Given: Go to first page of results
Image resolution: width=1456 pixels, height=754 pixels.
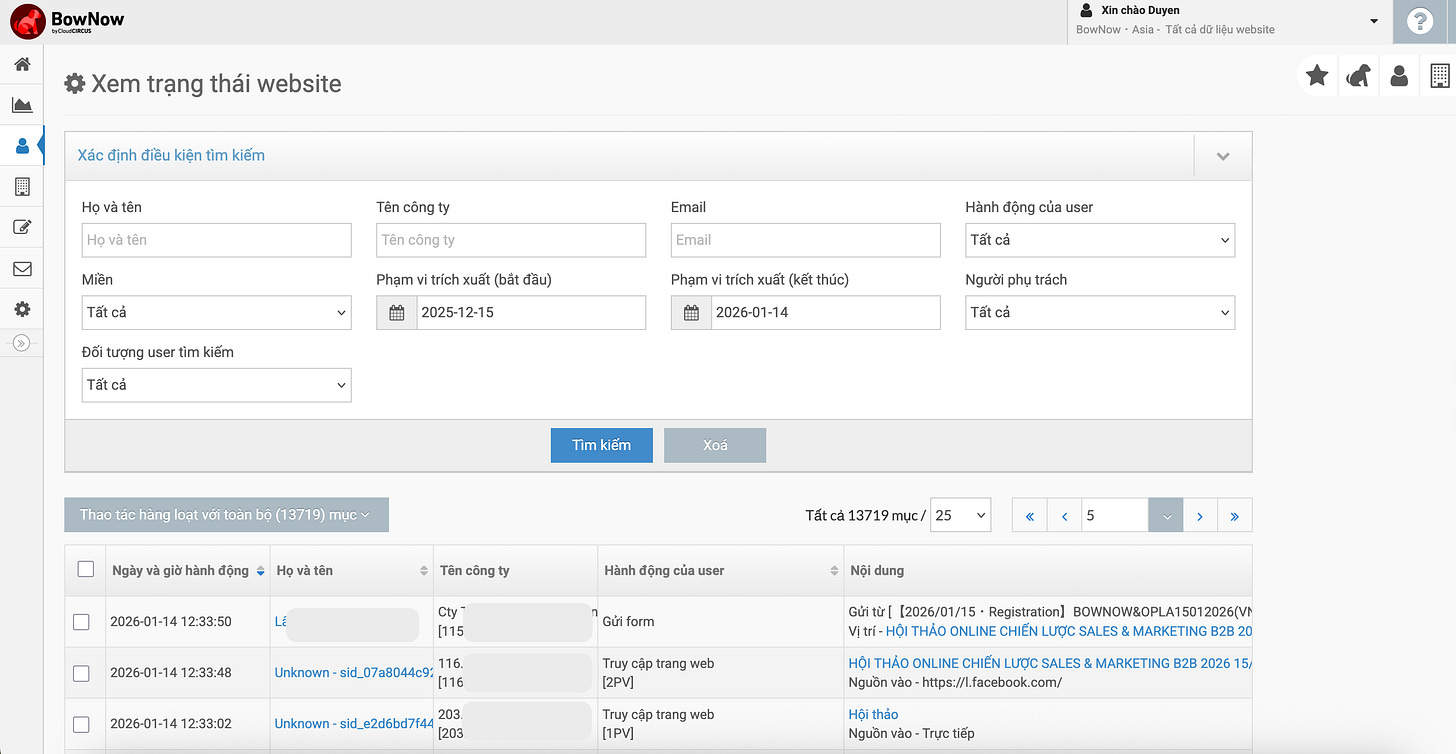Looking at the screenshot, I should [x=1029, y=516].
